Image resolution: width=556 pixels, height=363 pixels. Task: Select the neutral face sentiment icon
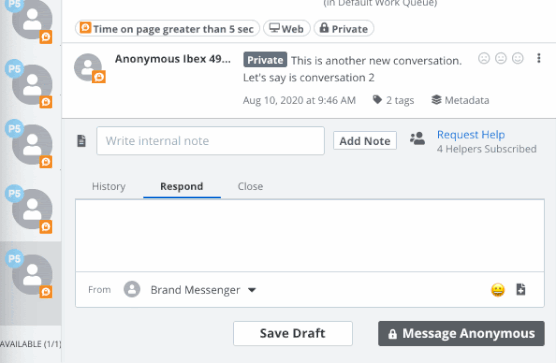pos(501,58)
